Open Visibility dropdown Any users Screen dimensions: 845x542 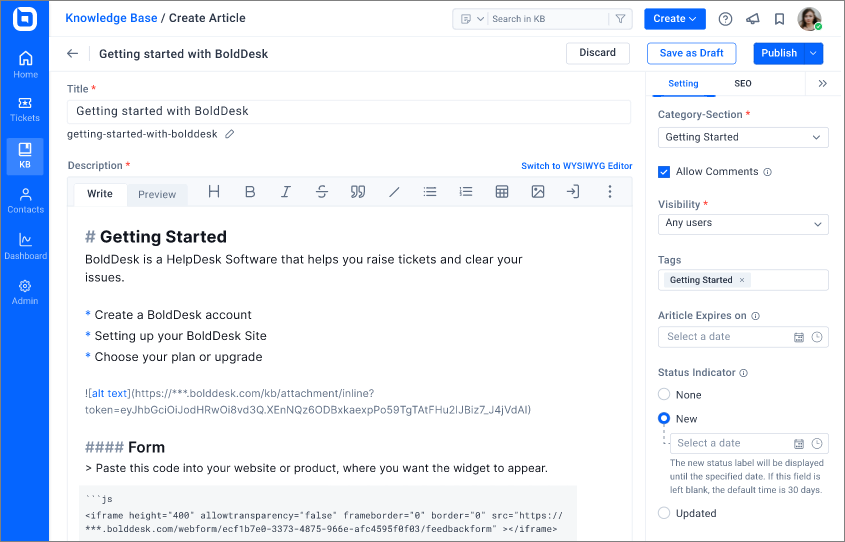(x=743, y=224)
